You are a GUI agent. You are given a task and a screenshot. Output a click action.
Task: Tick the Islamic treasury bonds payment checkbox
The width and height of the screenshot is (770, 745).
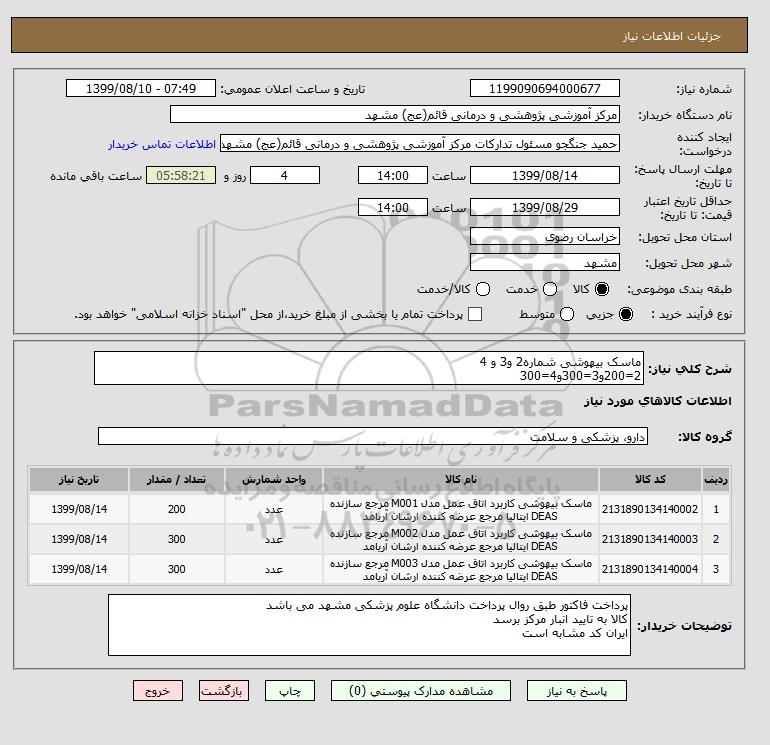click(x=475, y=314)
